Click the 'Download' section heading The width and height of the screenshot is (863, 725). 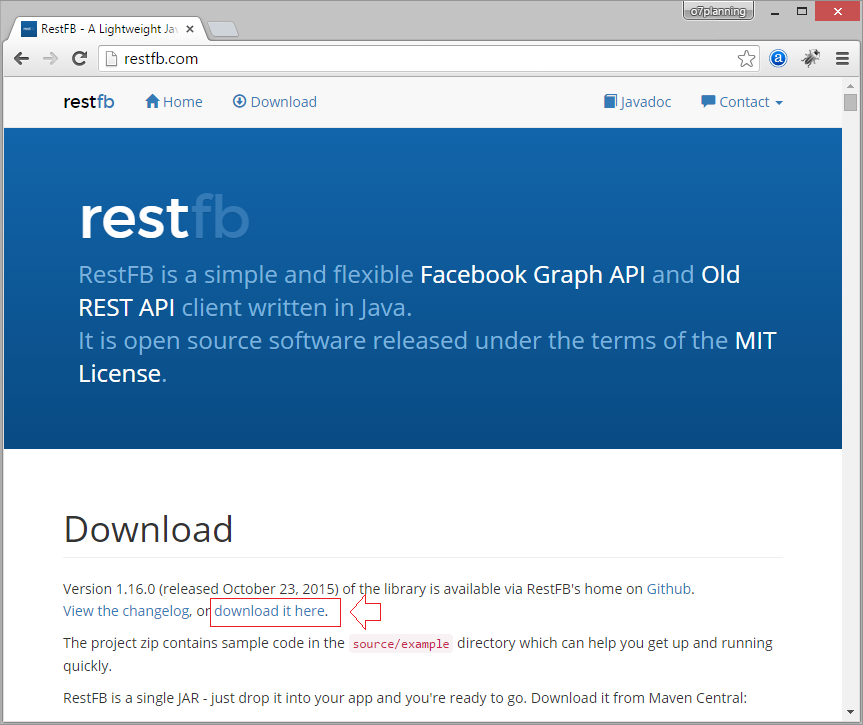click(x=148, y=529)
